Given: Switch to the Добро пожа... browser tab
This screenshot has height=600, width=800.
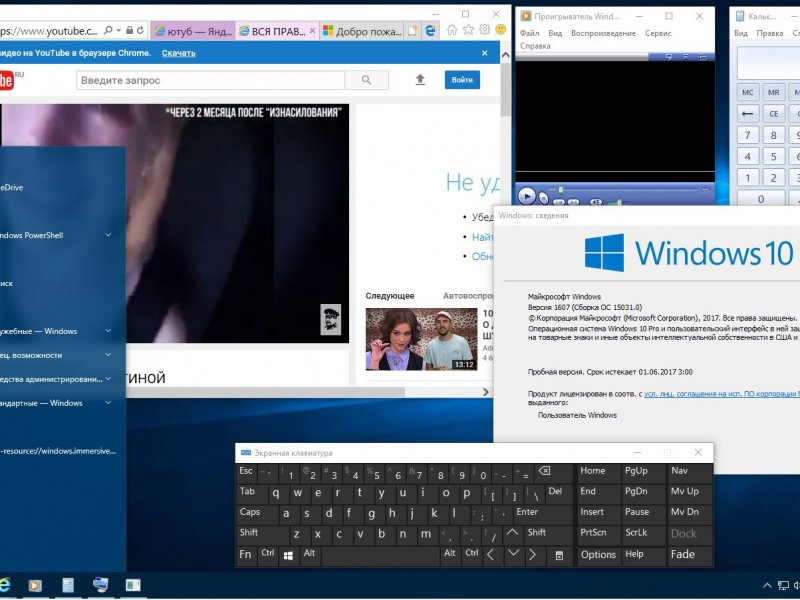Looking at the screenshot, I should click(362, 31).
